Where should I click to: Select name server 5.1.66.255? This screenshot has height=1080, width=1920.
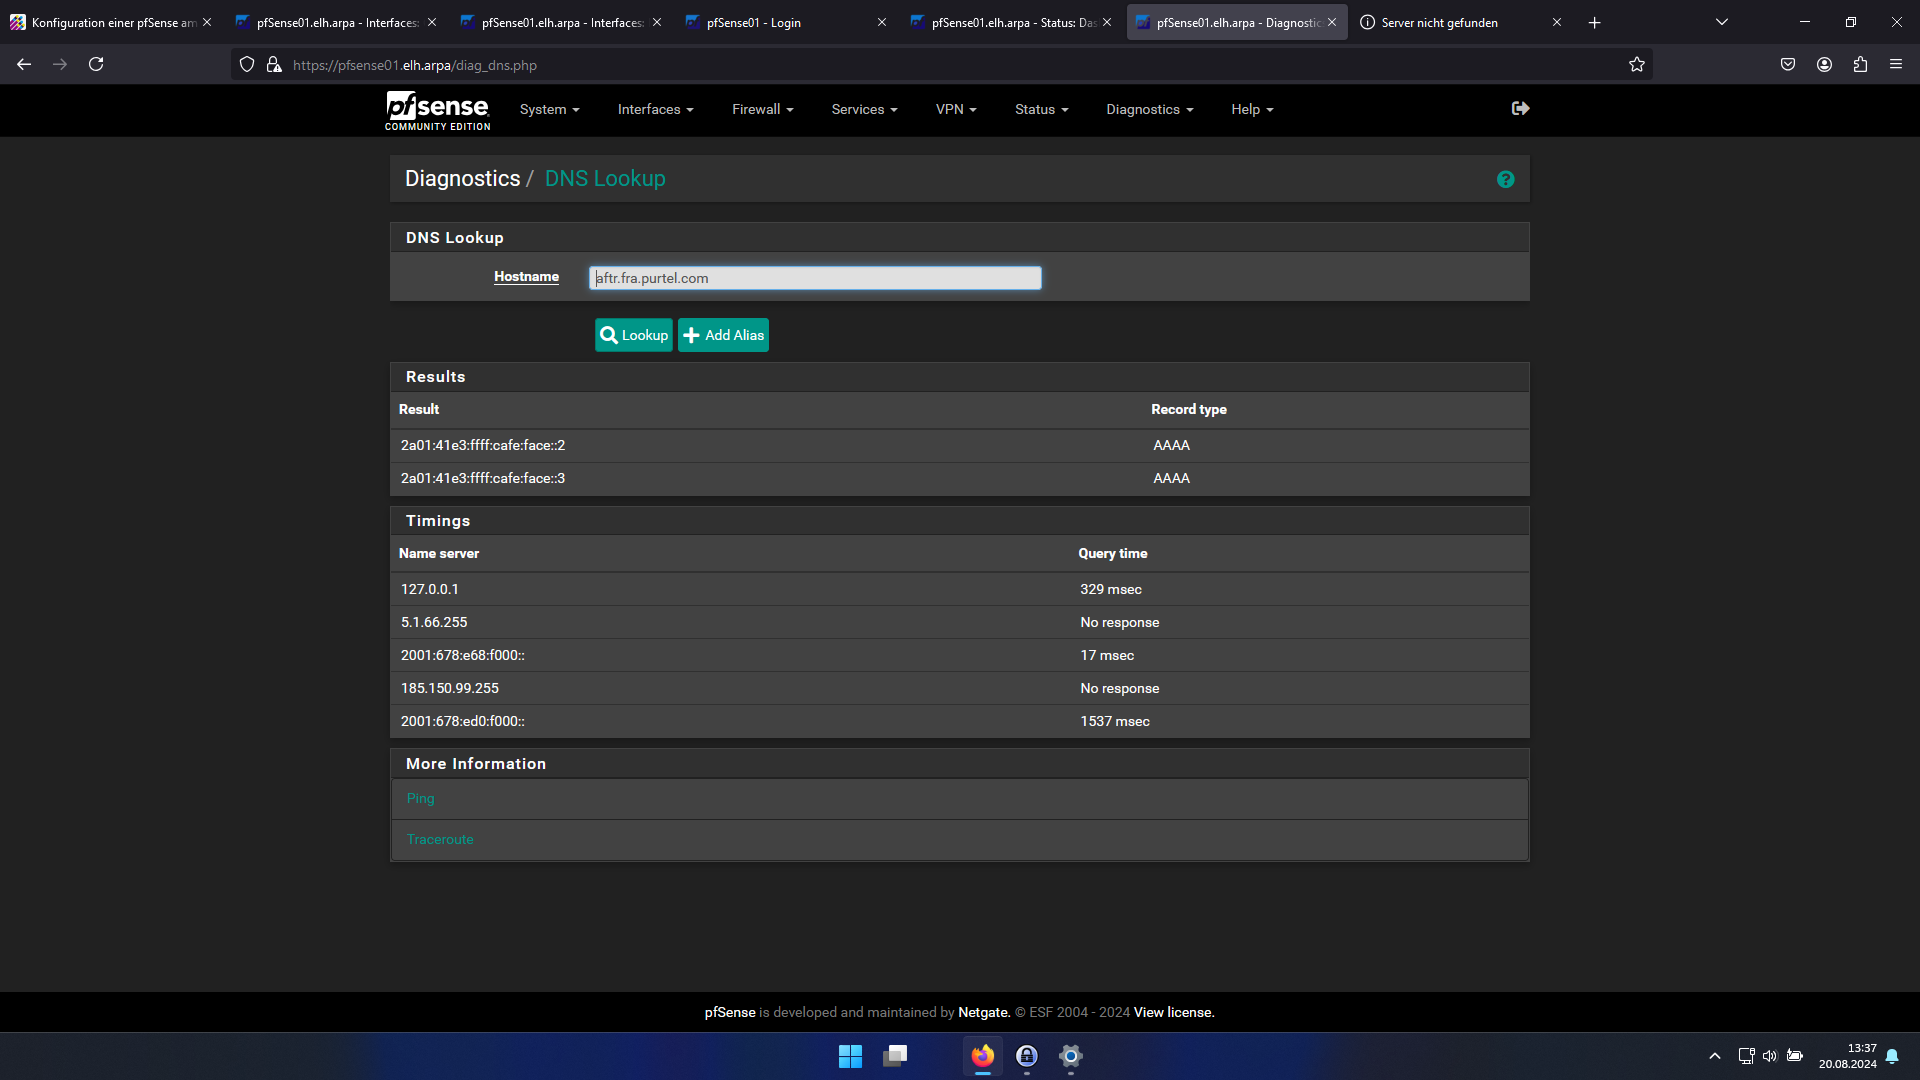(434, 622)
